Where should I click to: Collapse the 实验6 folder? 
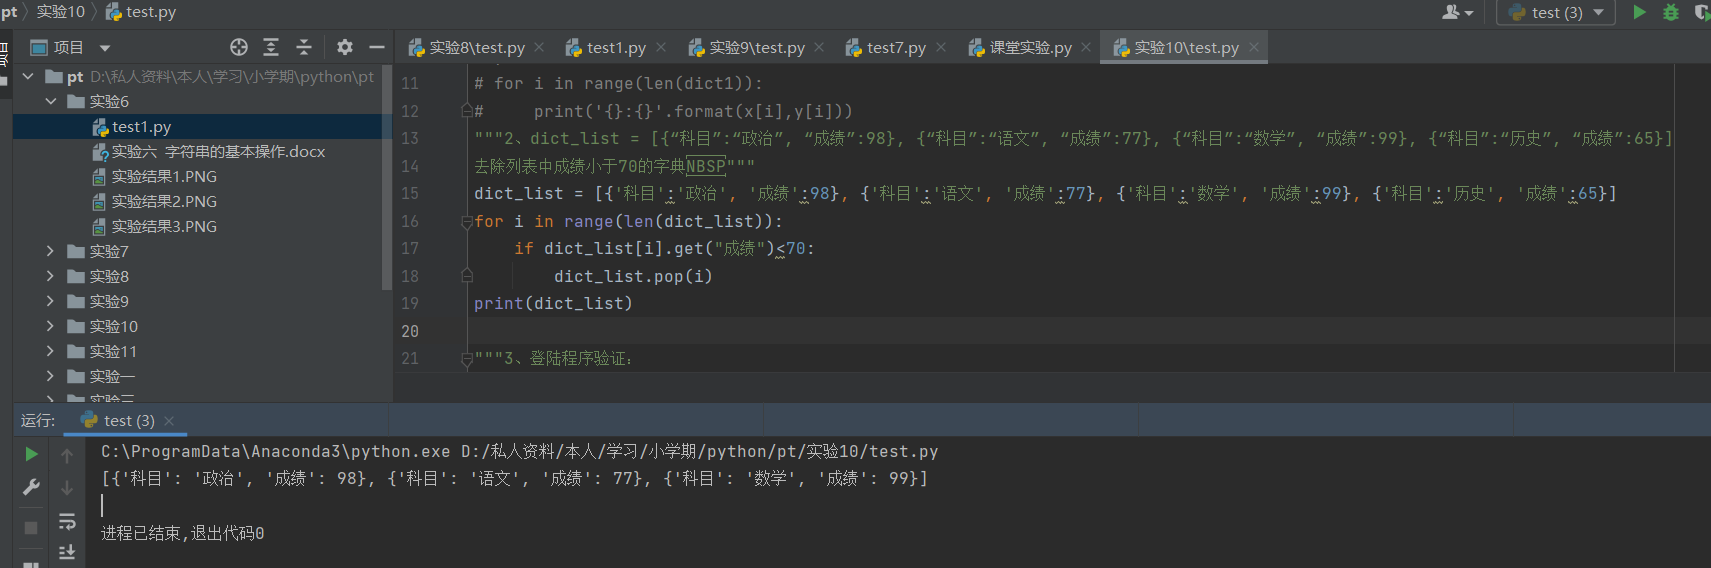click(x=50, y=101)
